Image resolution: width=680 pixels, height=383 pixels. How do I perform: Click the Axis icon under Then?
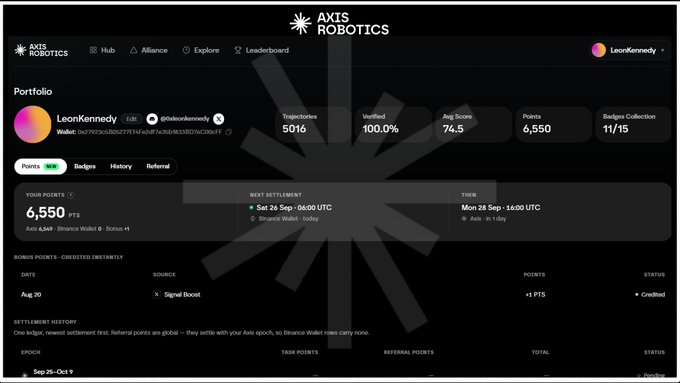(x=464, y=219)
